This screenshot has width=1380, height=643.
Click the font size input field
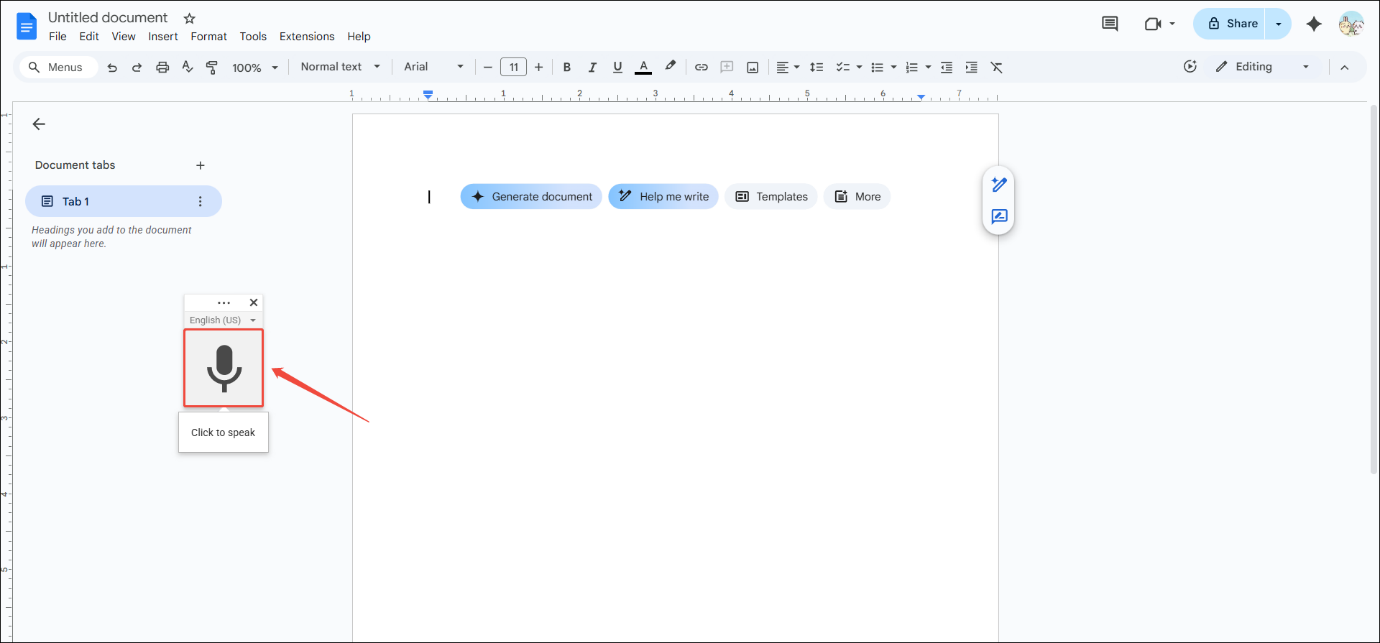[513, 66]
